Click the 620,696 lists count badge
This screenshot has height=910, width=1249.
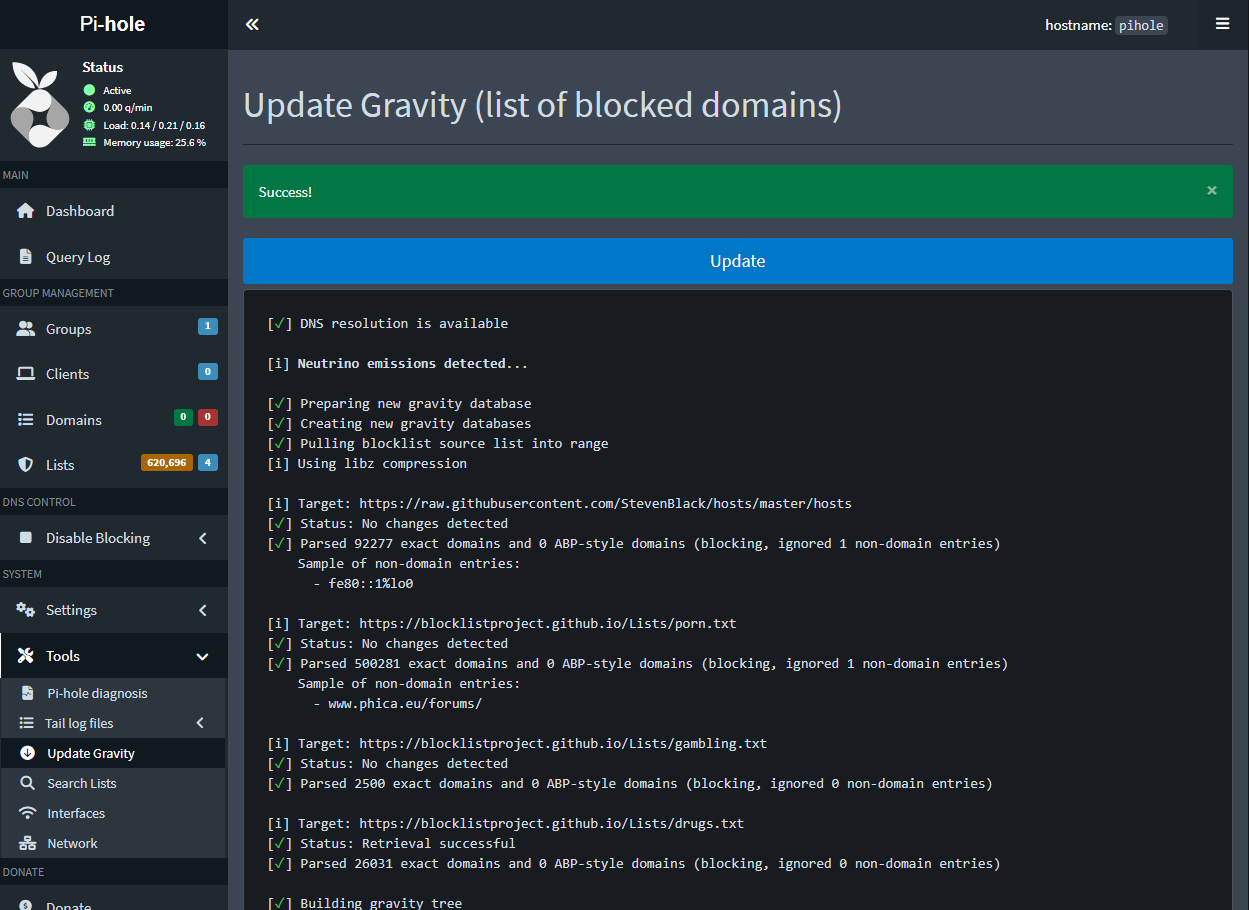coord(167,463)
